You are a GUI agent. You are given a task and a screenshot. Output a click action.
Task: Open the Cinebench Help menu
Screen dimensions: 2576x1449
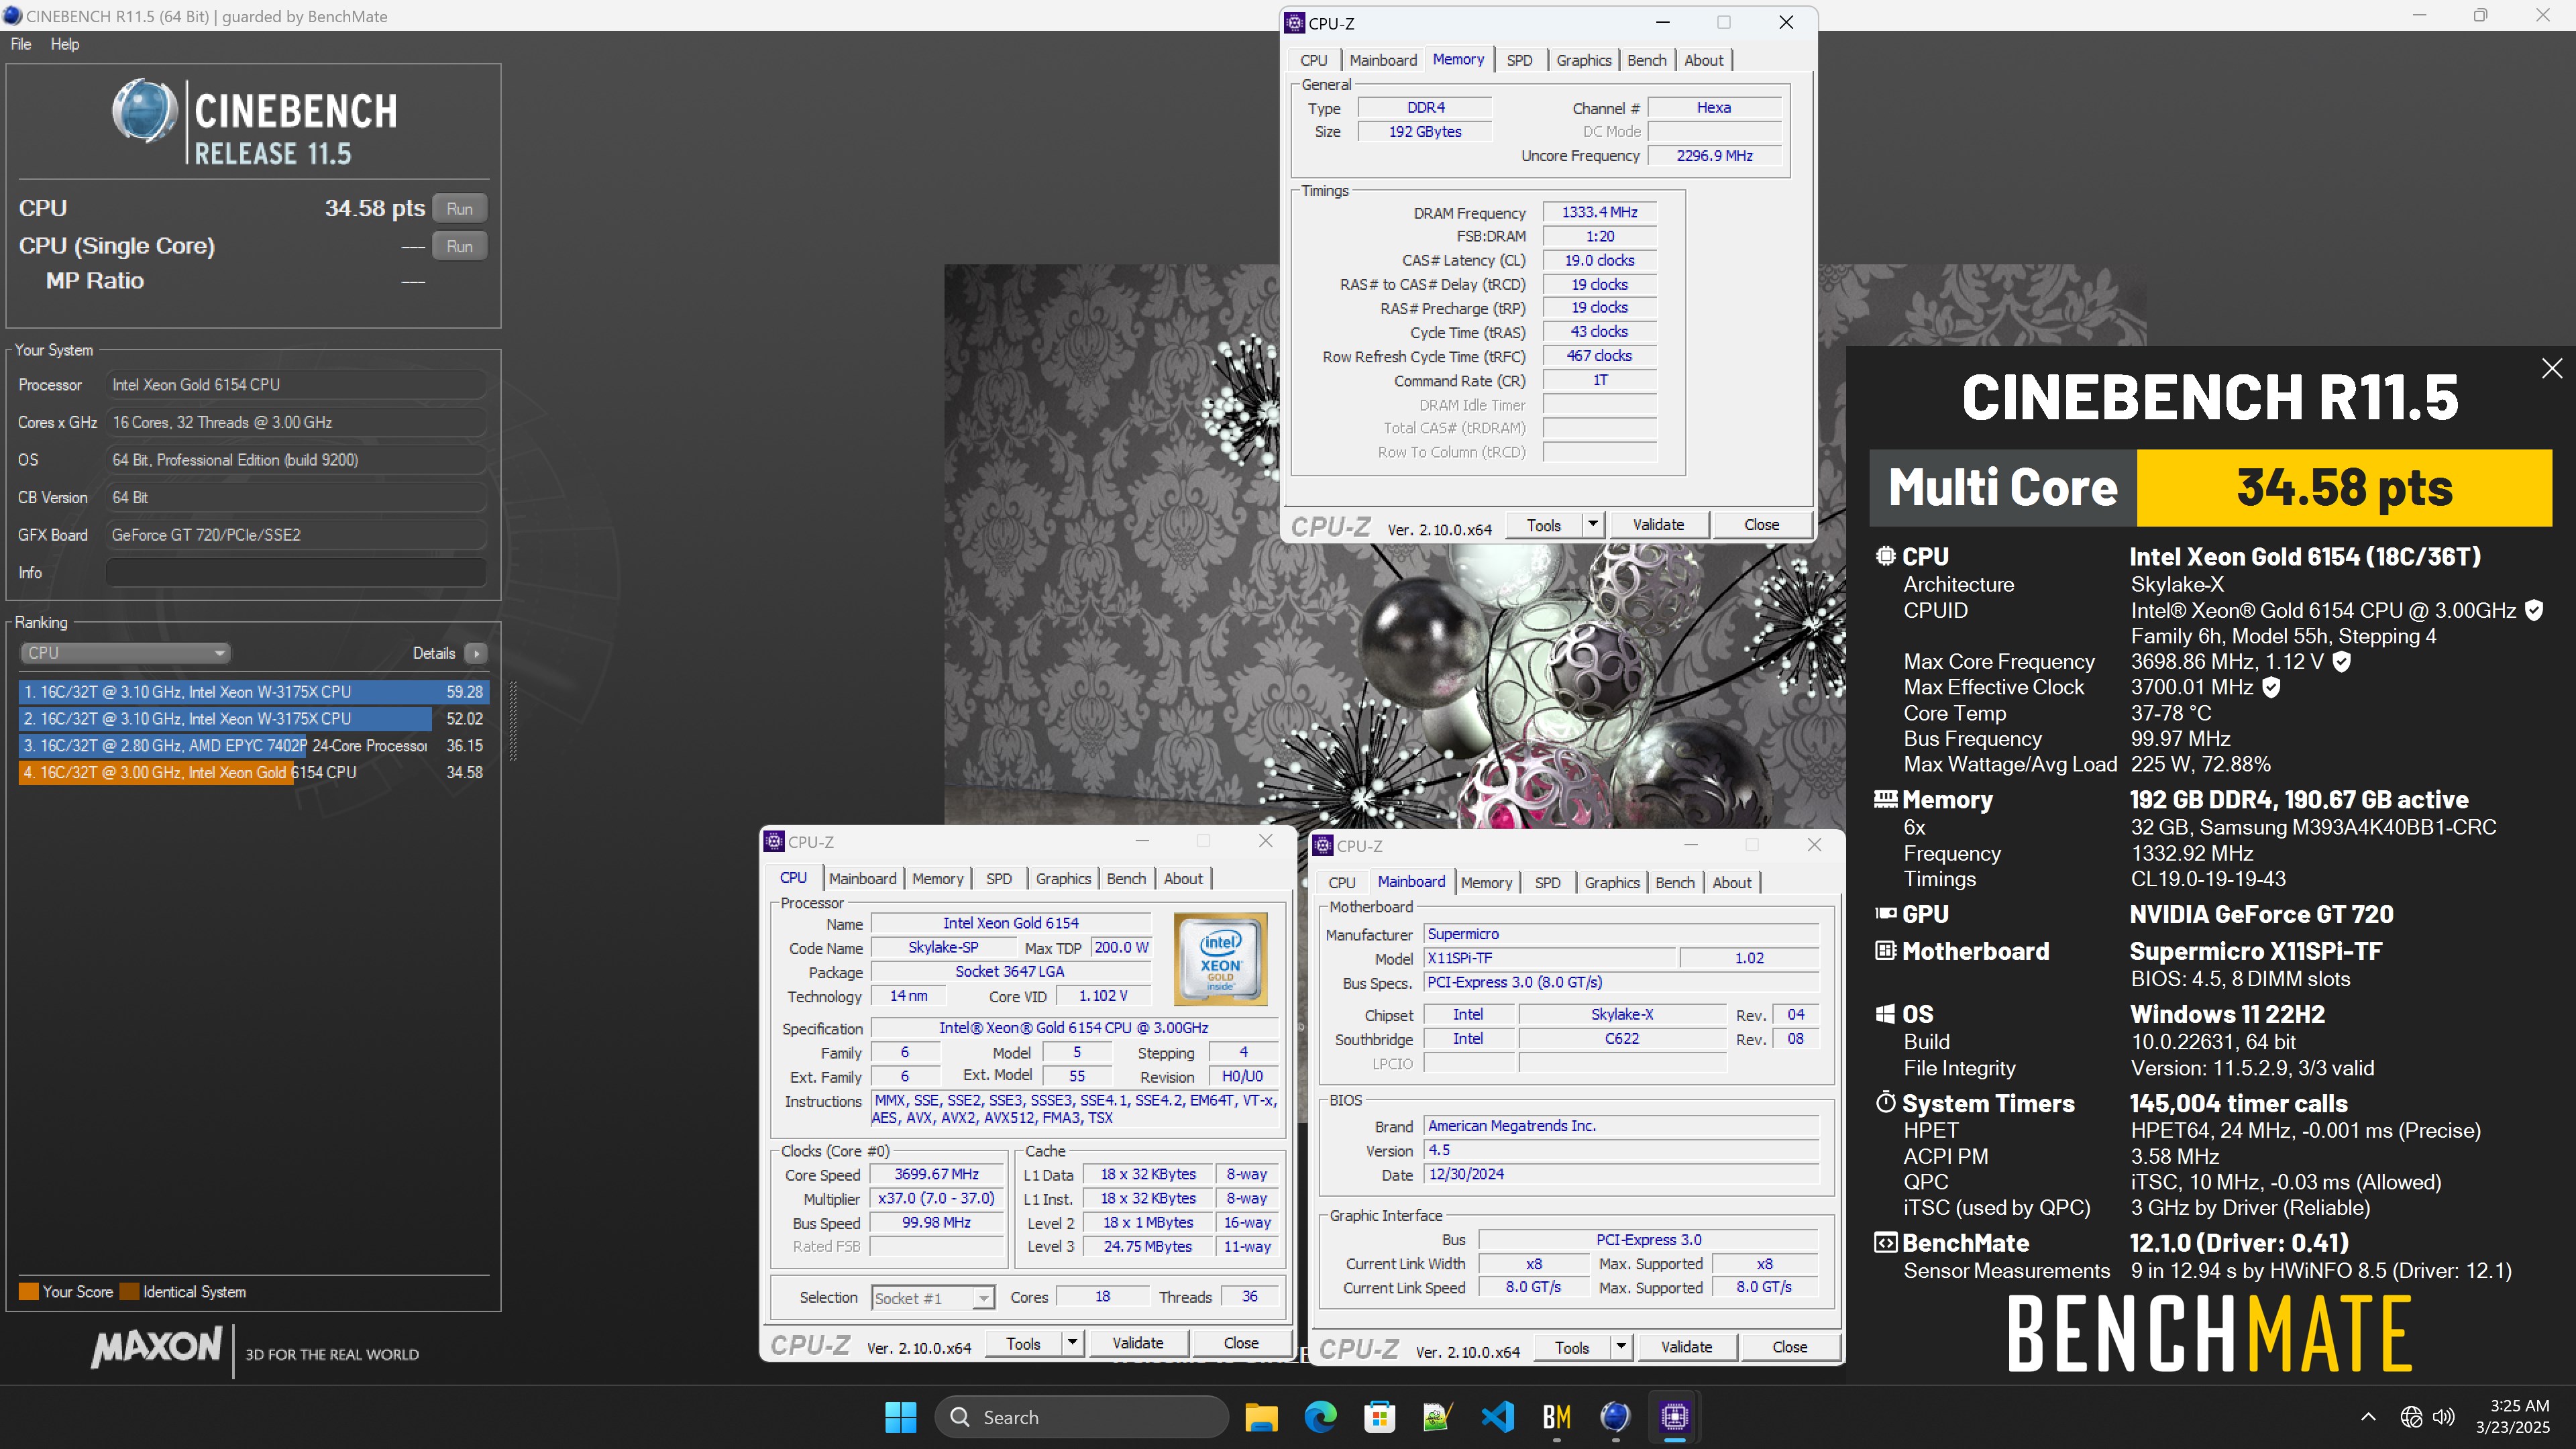click(65, 44)
